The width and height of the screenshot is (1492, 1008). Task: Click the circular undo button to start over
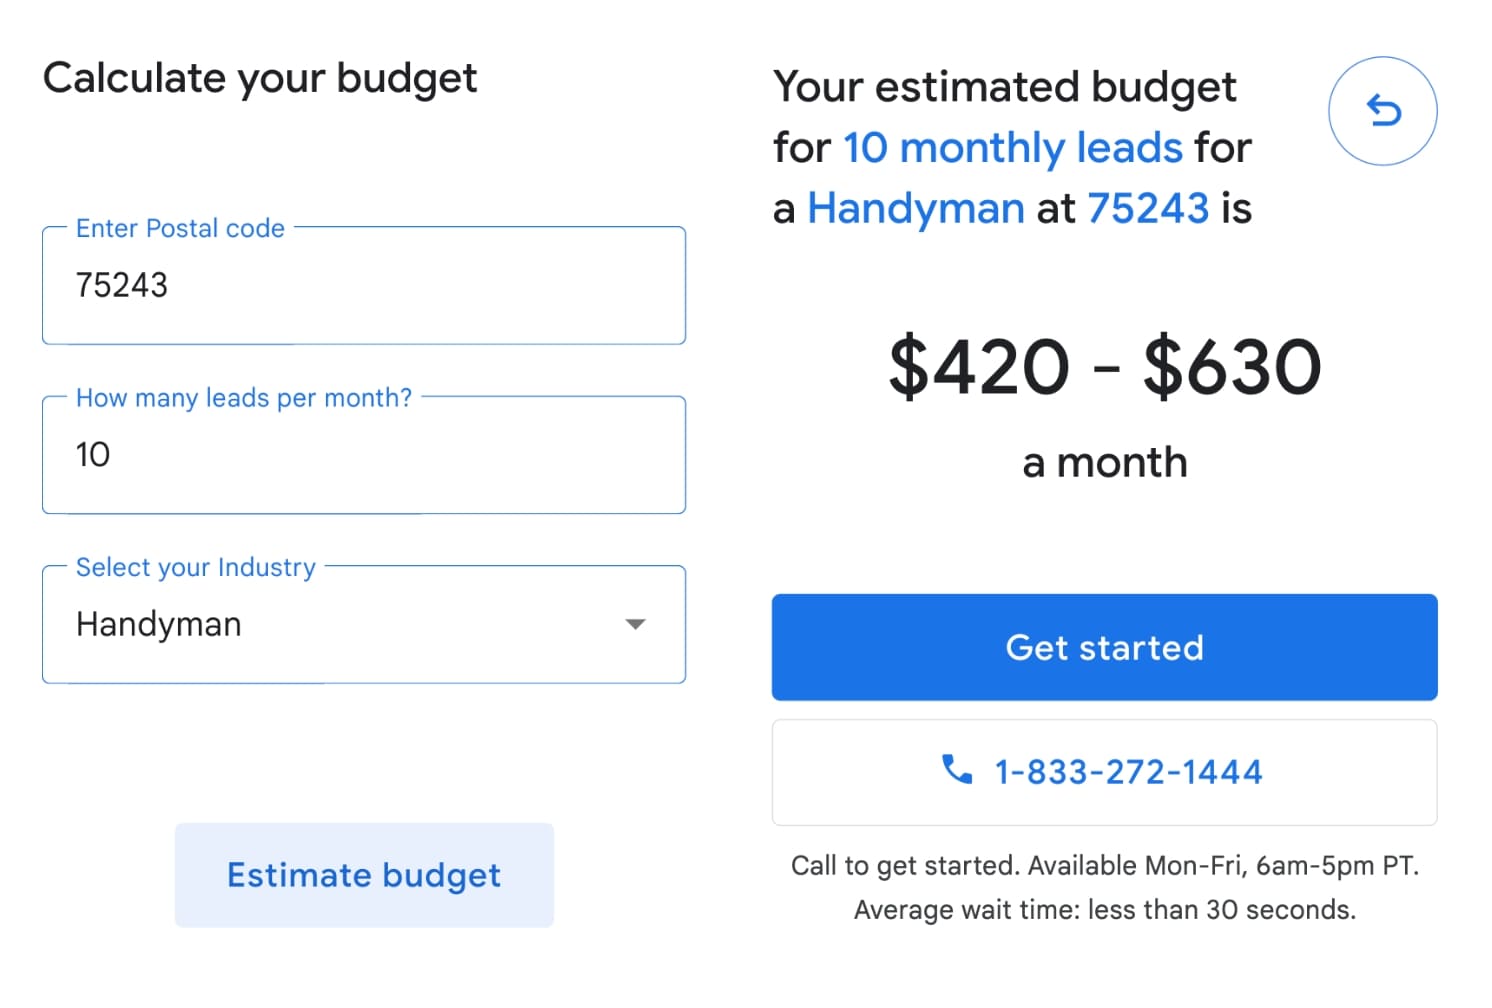coord(1383,111)
